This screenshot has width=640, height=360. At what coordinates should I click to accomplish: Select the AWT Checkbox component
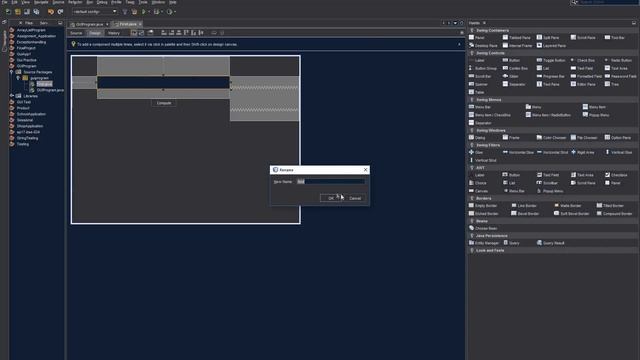tap(616, 175)
